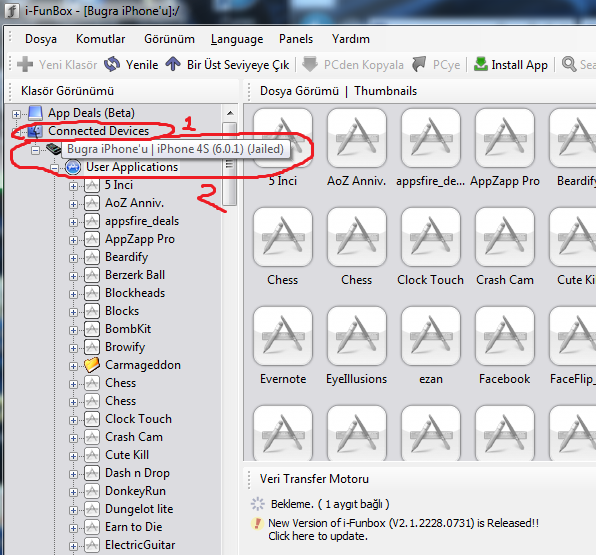Select Blockheads in the folder tree
The width and height of the screenshot is (596, 555).
[135, 293]
